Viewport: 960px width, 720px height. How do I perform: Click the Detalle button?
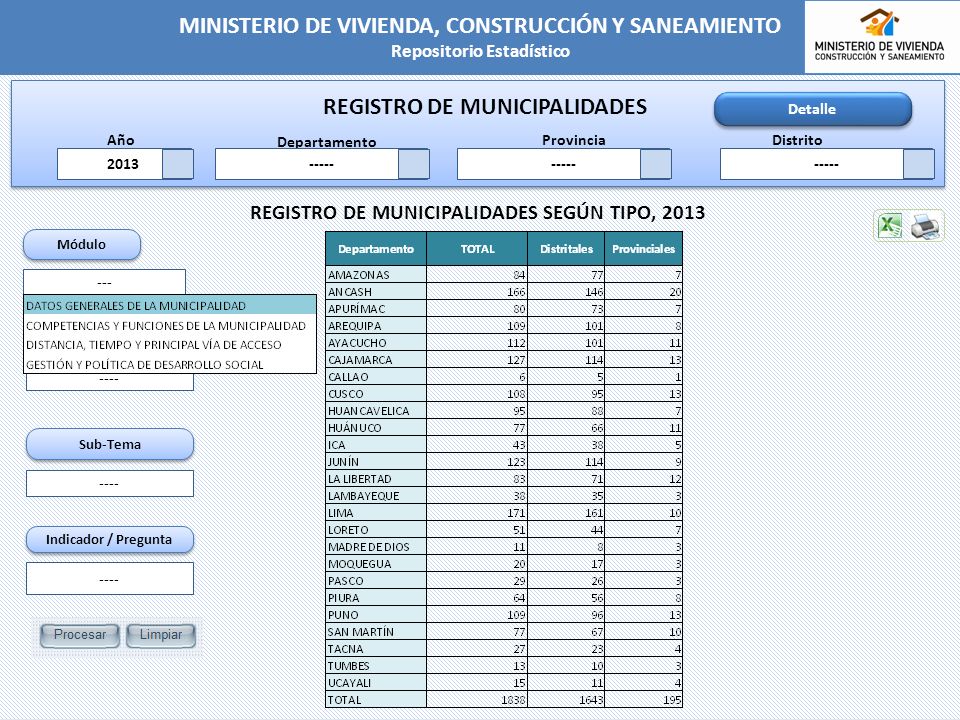(812, 109)
